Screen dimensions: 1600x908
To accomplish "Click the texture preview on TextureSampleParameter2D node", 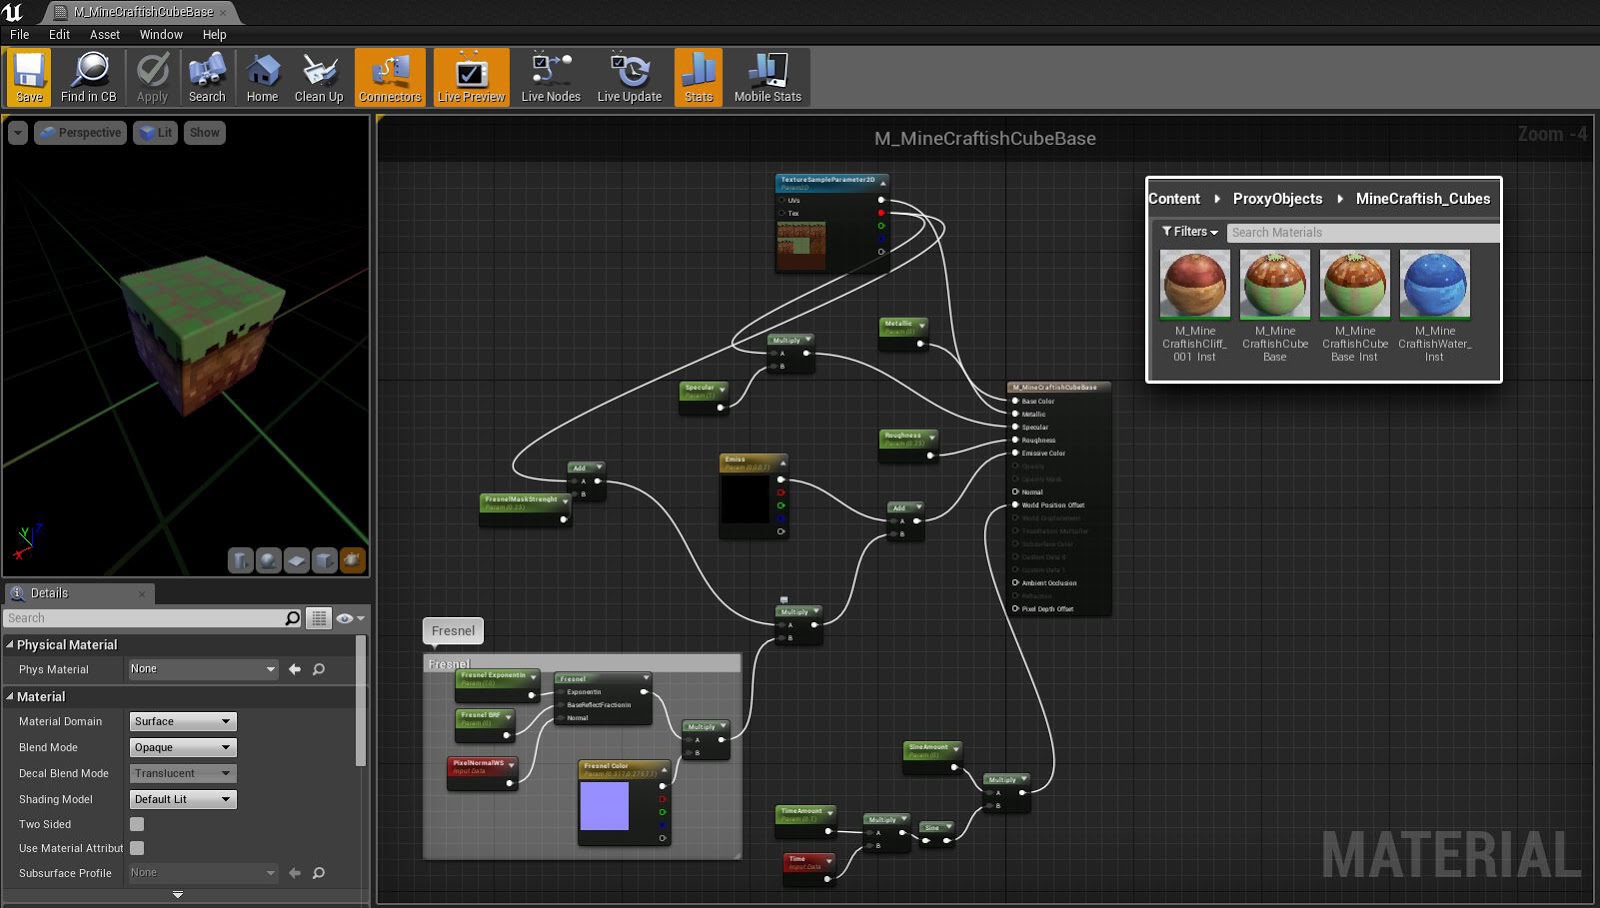I will pyautogui.click(x=802, y=246).
